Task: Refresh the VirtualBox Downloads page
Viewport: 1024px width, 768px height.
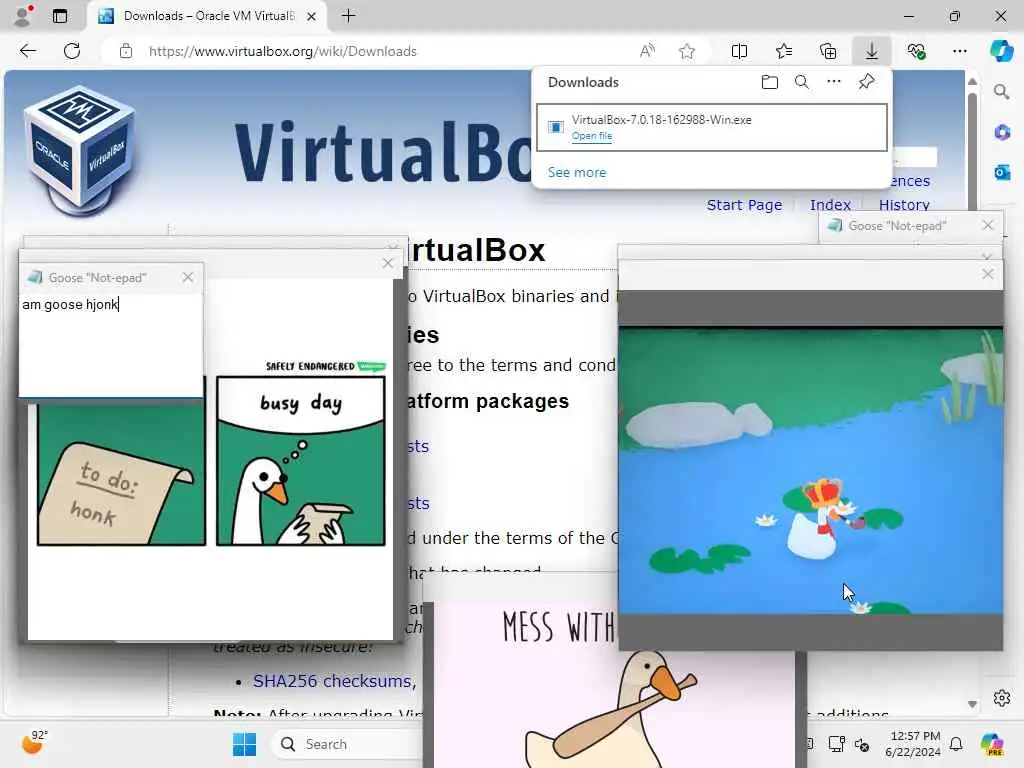Action: 72,51
